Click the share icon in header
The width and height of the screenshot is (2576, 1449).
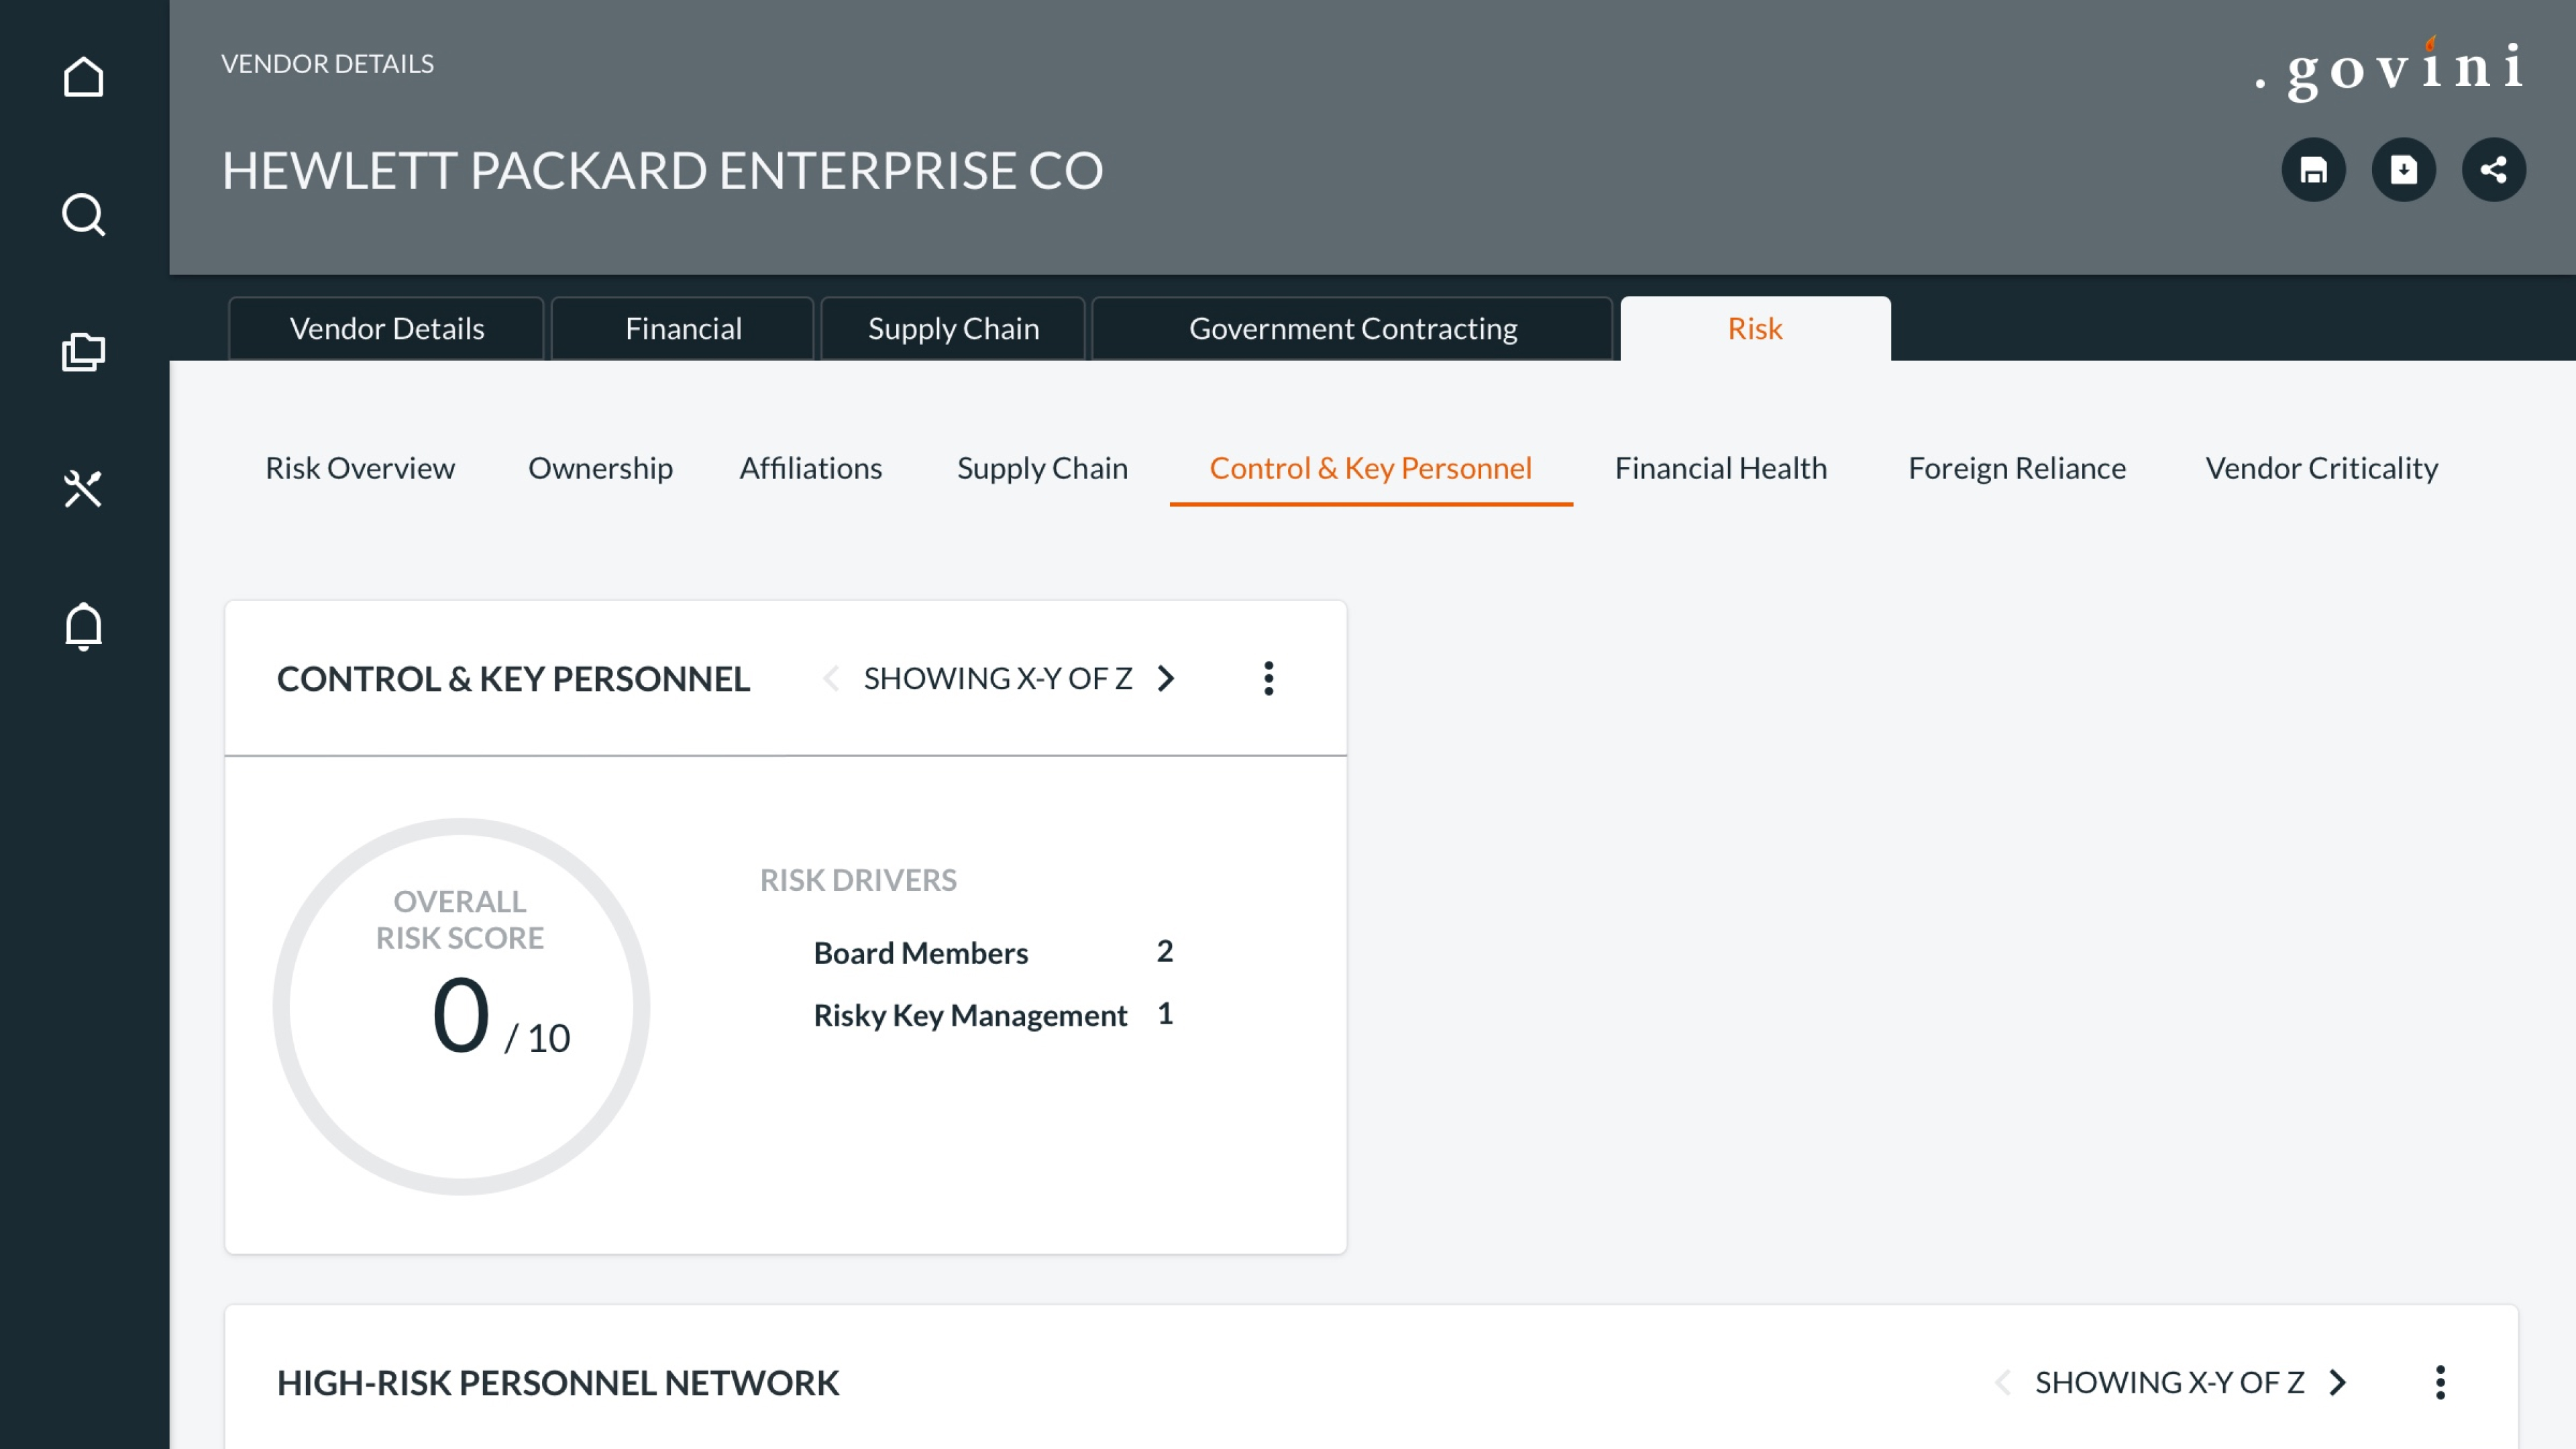coord(2493,170)
